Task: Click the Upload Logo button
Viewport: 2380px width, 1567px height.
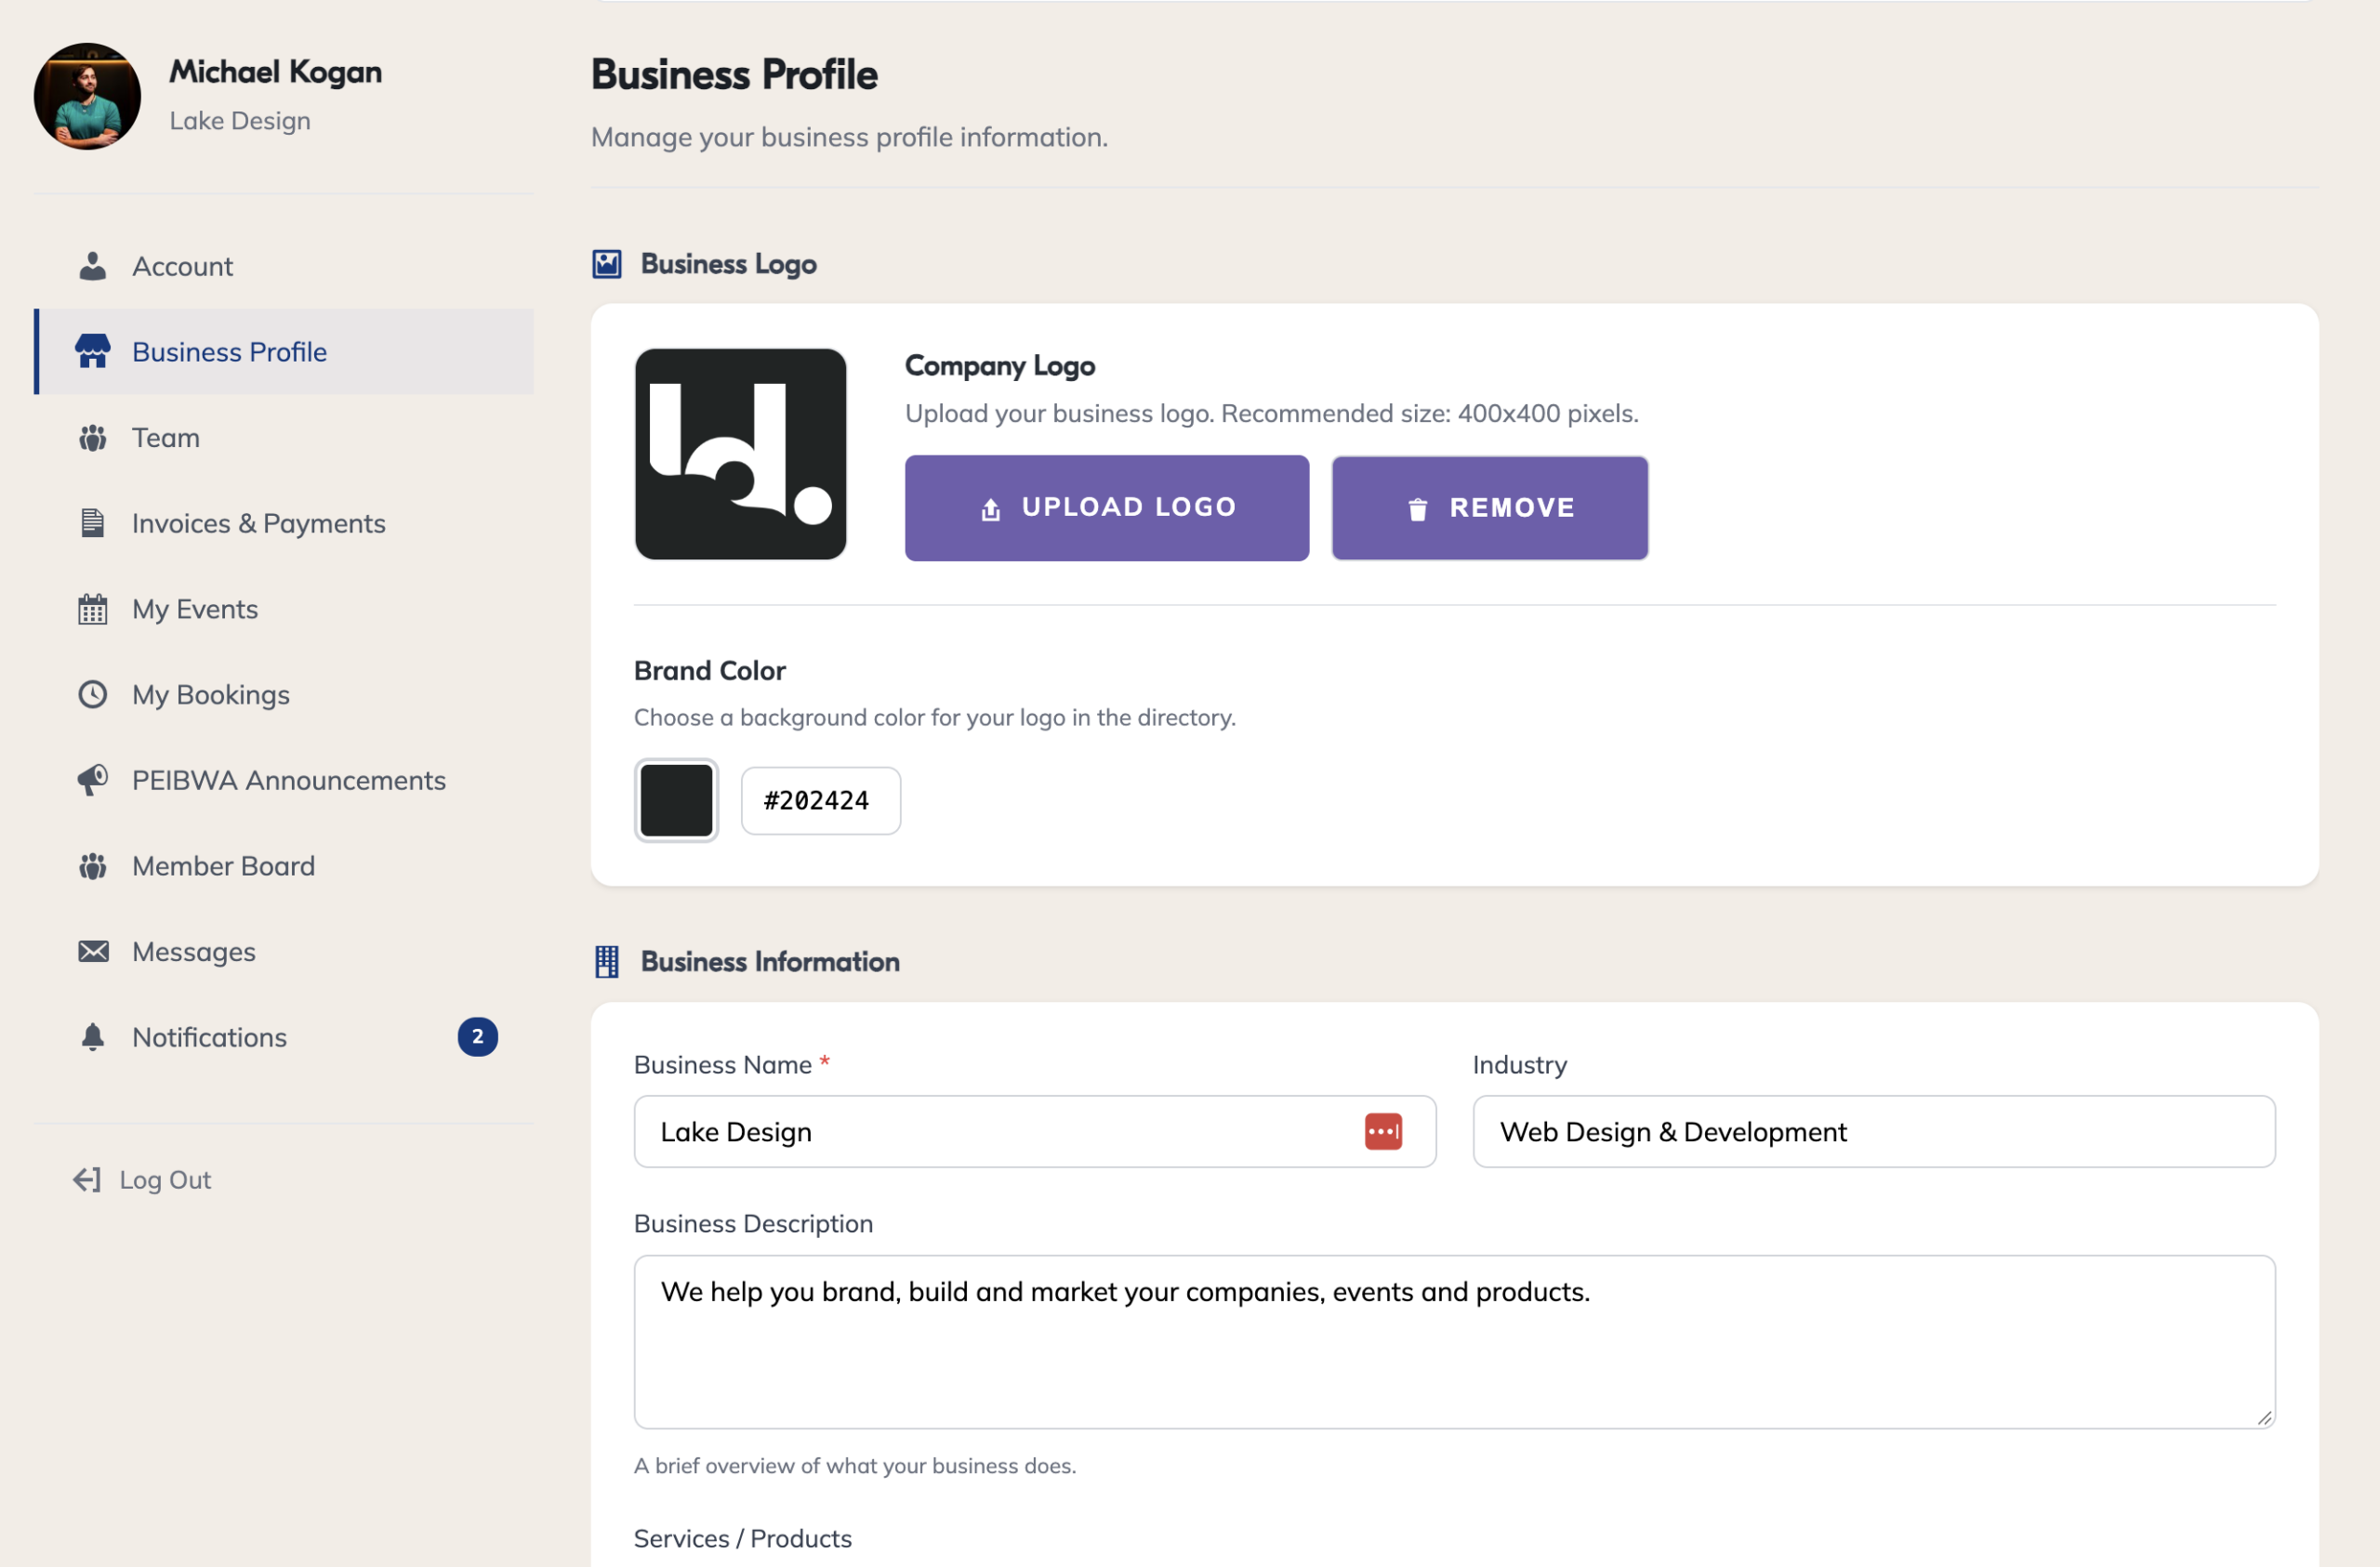Action: (1107, 508)
